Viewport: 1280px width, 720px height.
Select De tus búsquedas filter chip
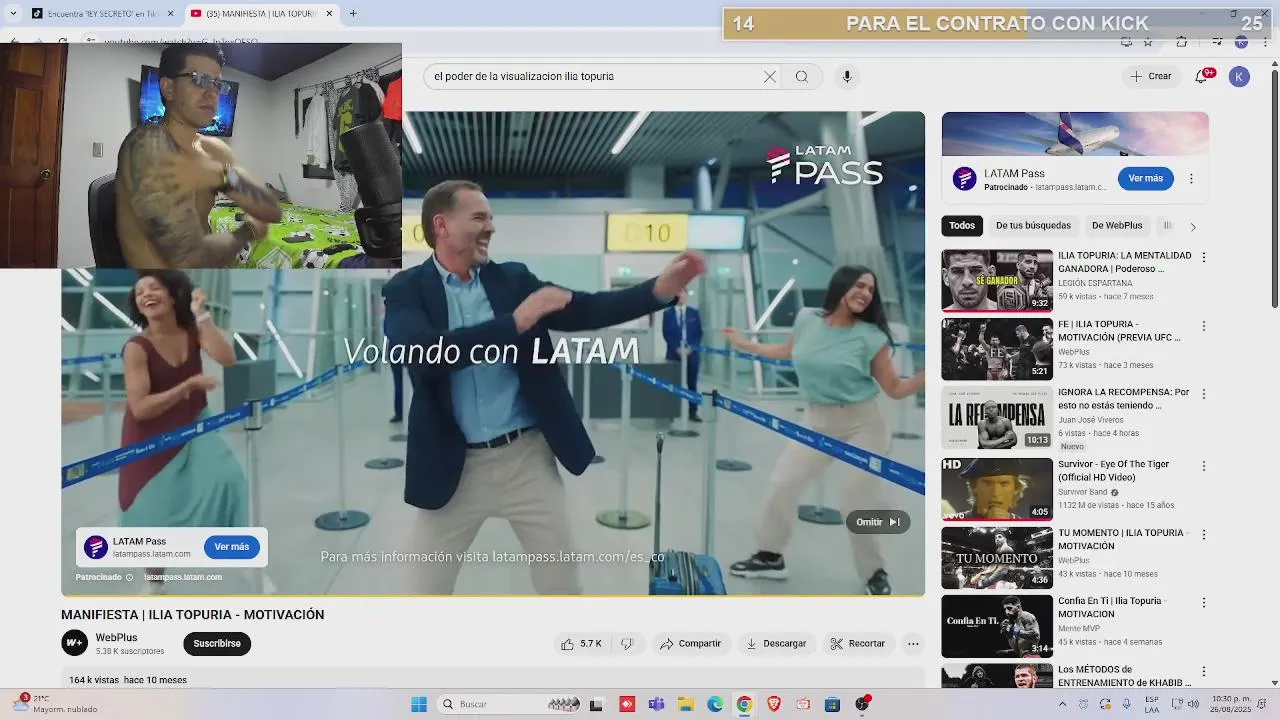(1033, 226)
